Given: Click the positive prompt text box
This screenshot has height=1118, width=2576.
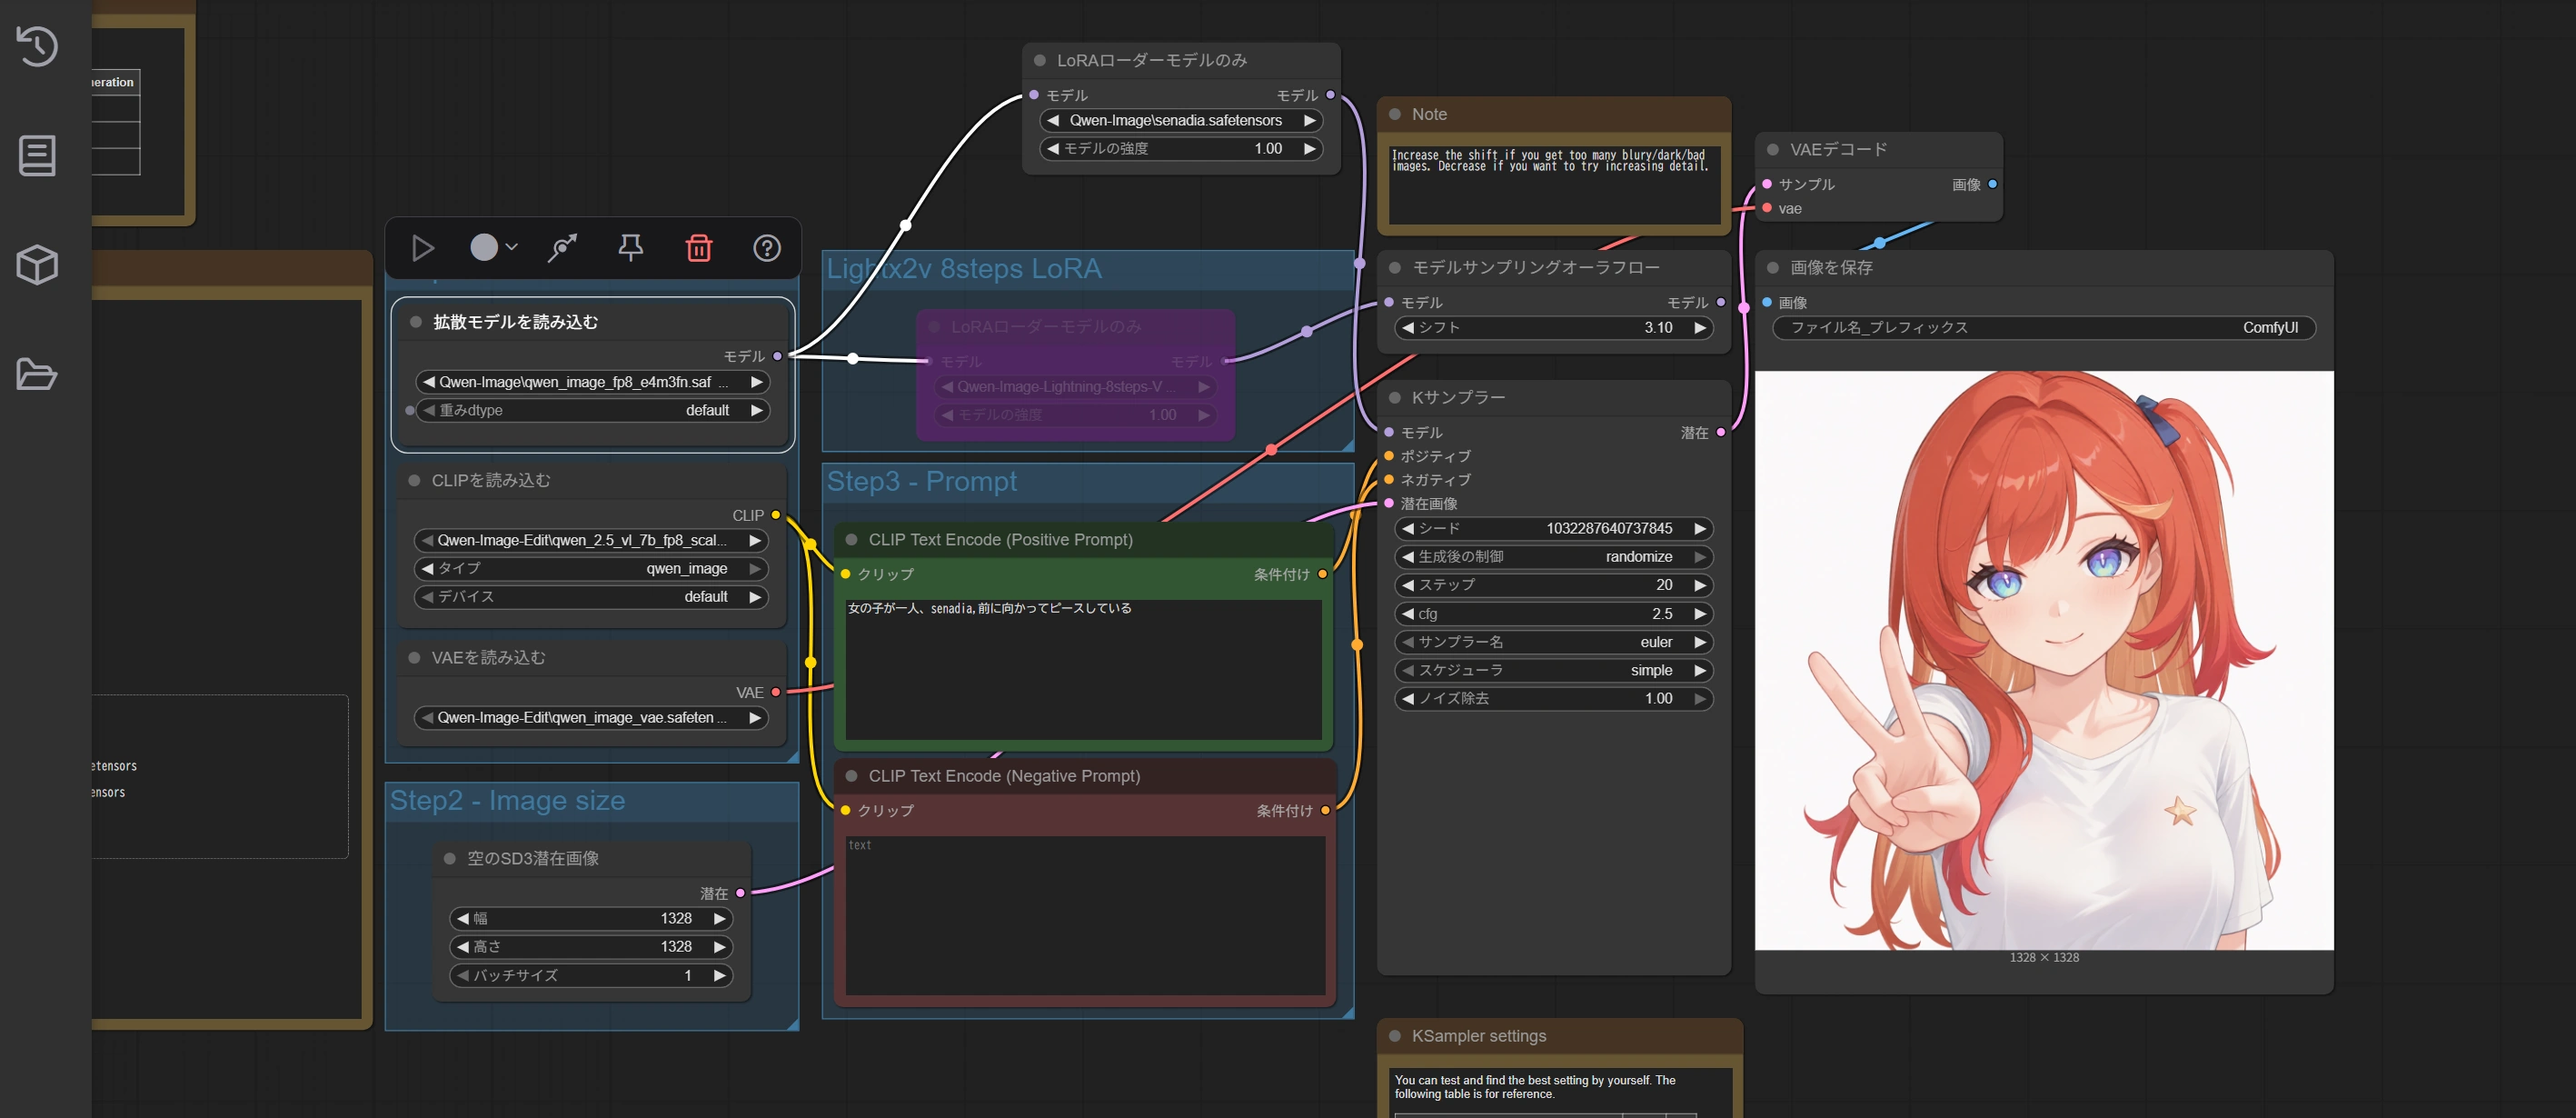Looking at the screenshot, I should click(x=1083, y=670).
